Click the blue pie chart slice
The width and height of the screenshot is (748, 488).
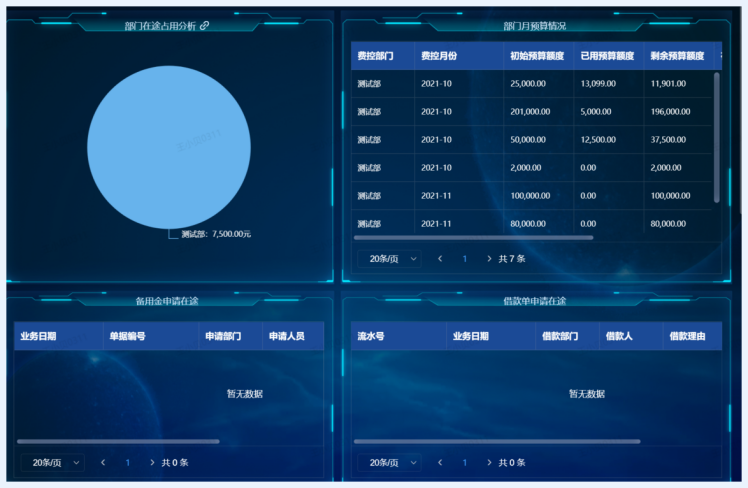tap(168, 147)
